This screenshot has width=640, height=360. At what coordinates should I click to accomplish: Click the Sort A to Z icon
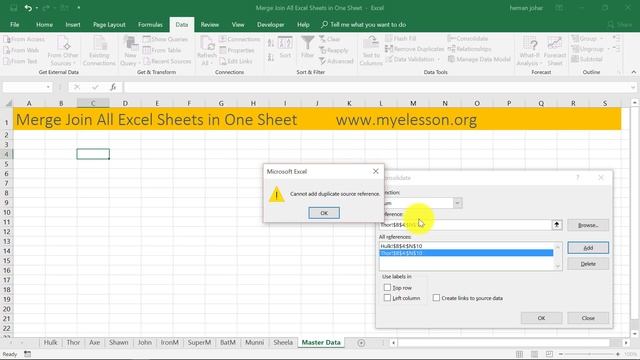coord(271,43)
